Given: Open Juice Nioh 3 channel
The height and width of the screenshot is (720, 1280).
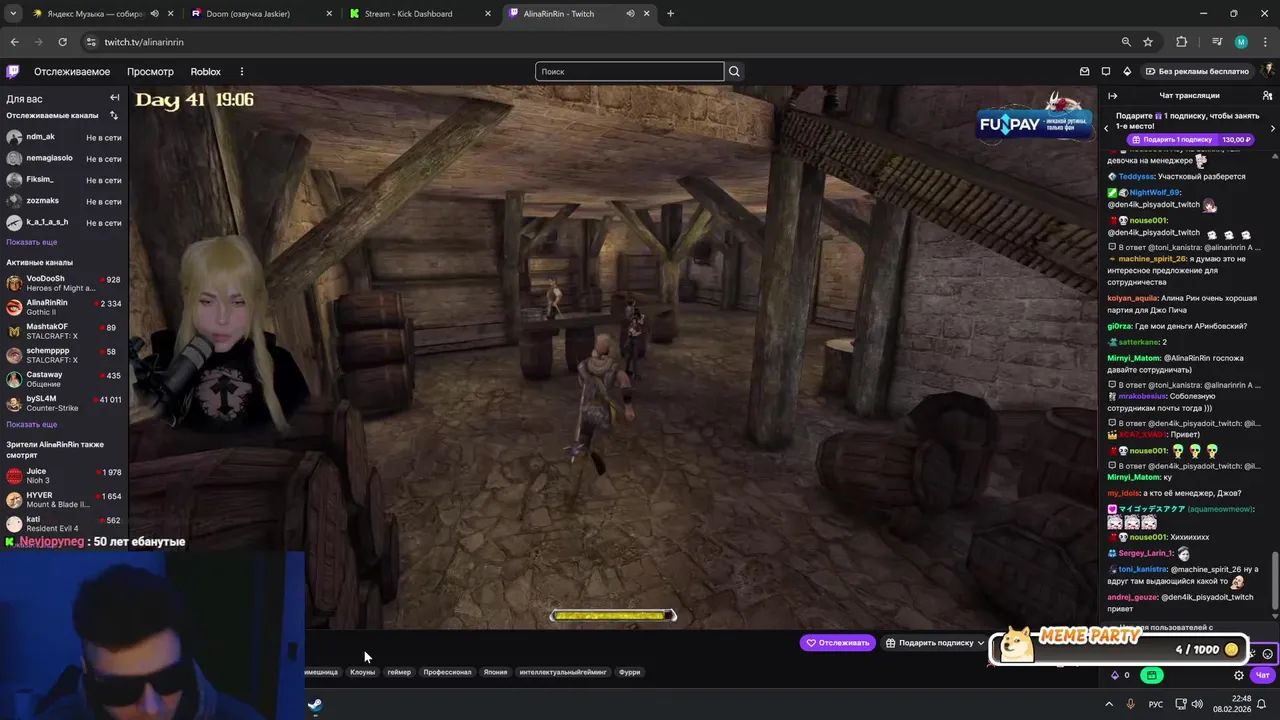Looking at the screenshot, I should click(x=64, y=475).
